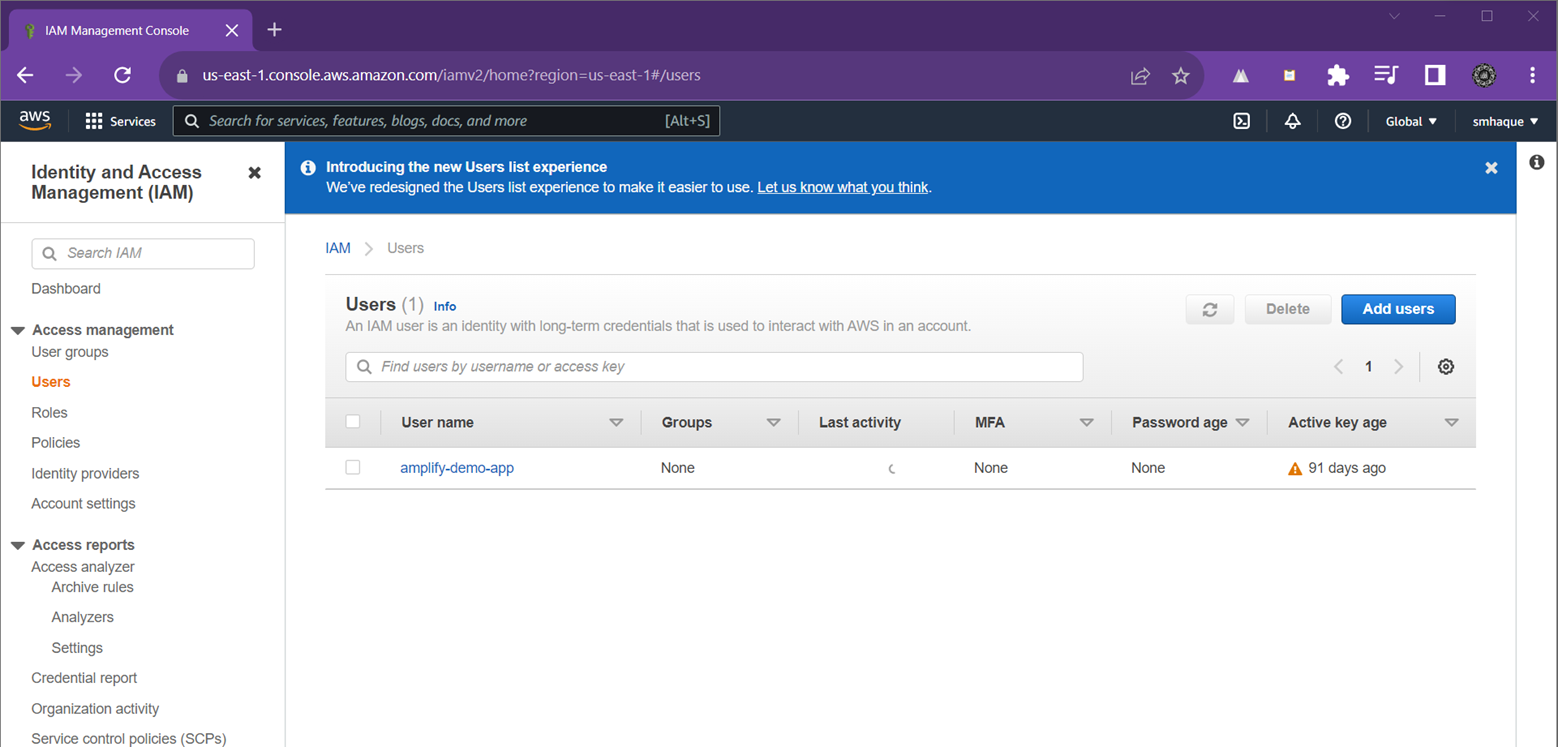
Task: Open the amplify-demo-app user link
Action: click(457, 468)
